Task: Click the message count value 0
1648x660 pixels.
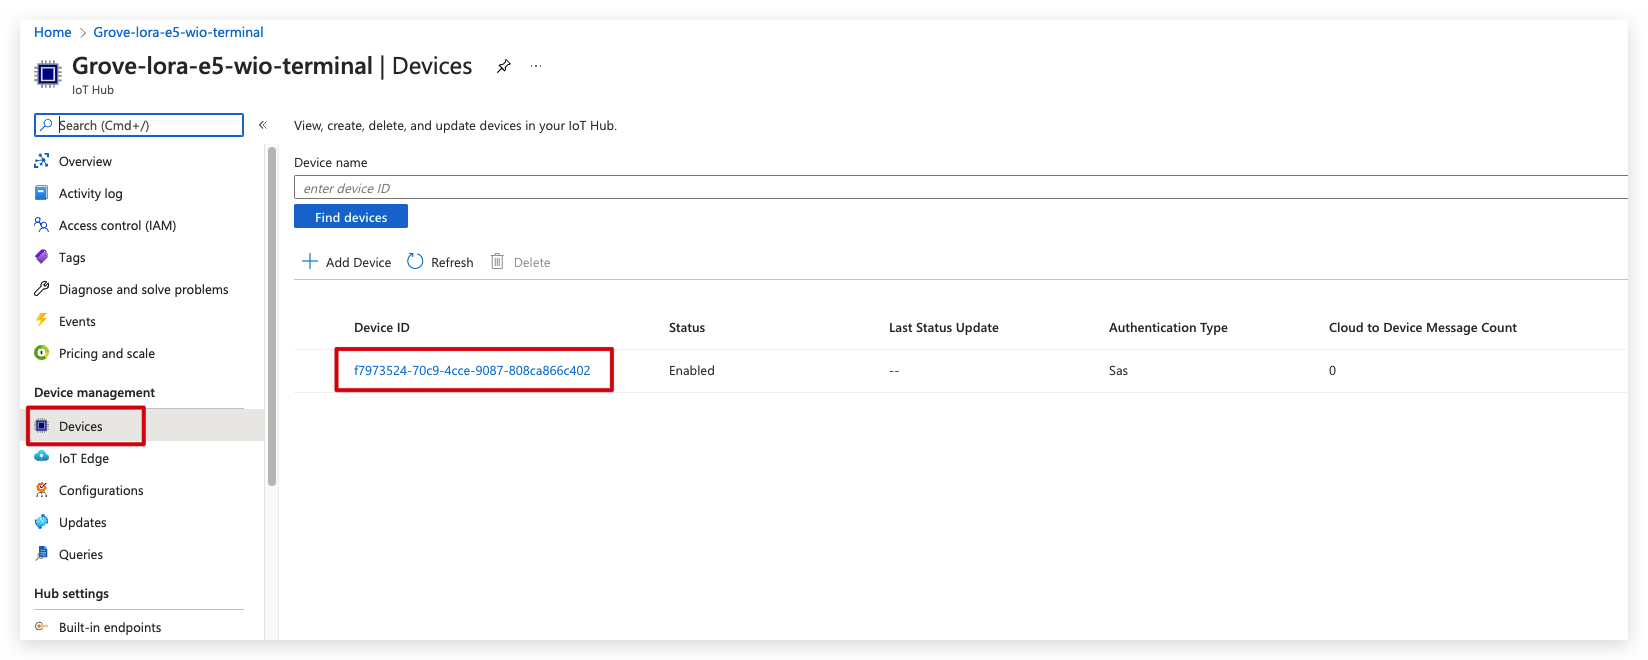Action: 1332,370
